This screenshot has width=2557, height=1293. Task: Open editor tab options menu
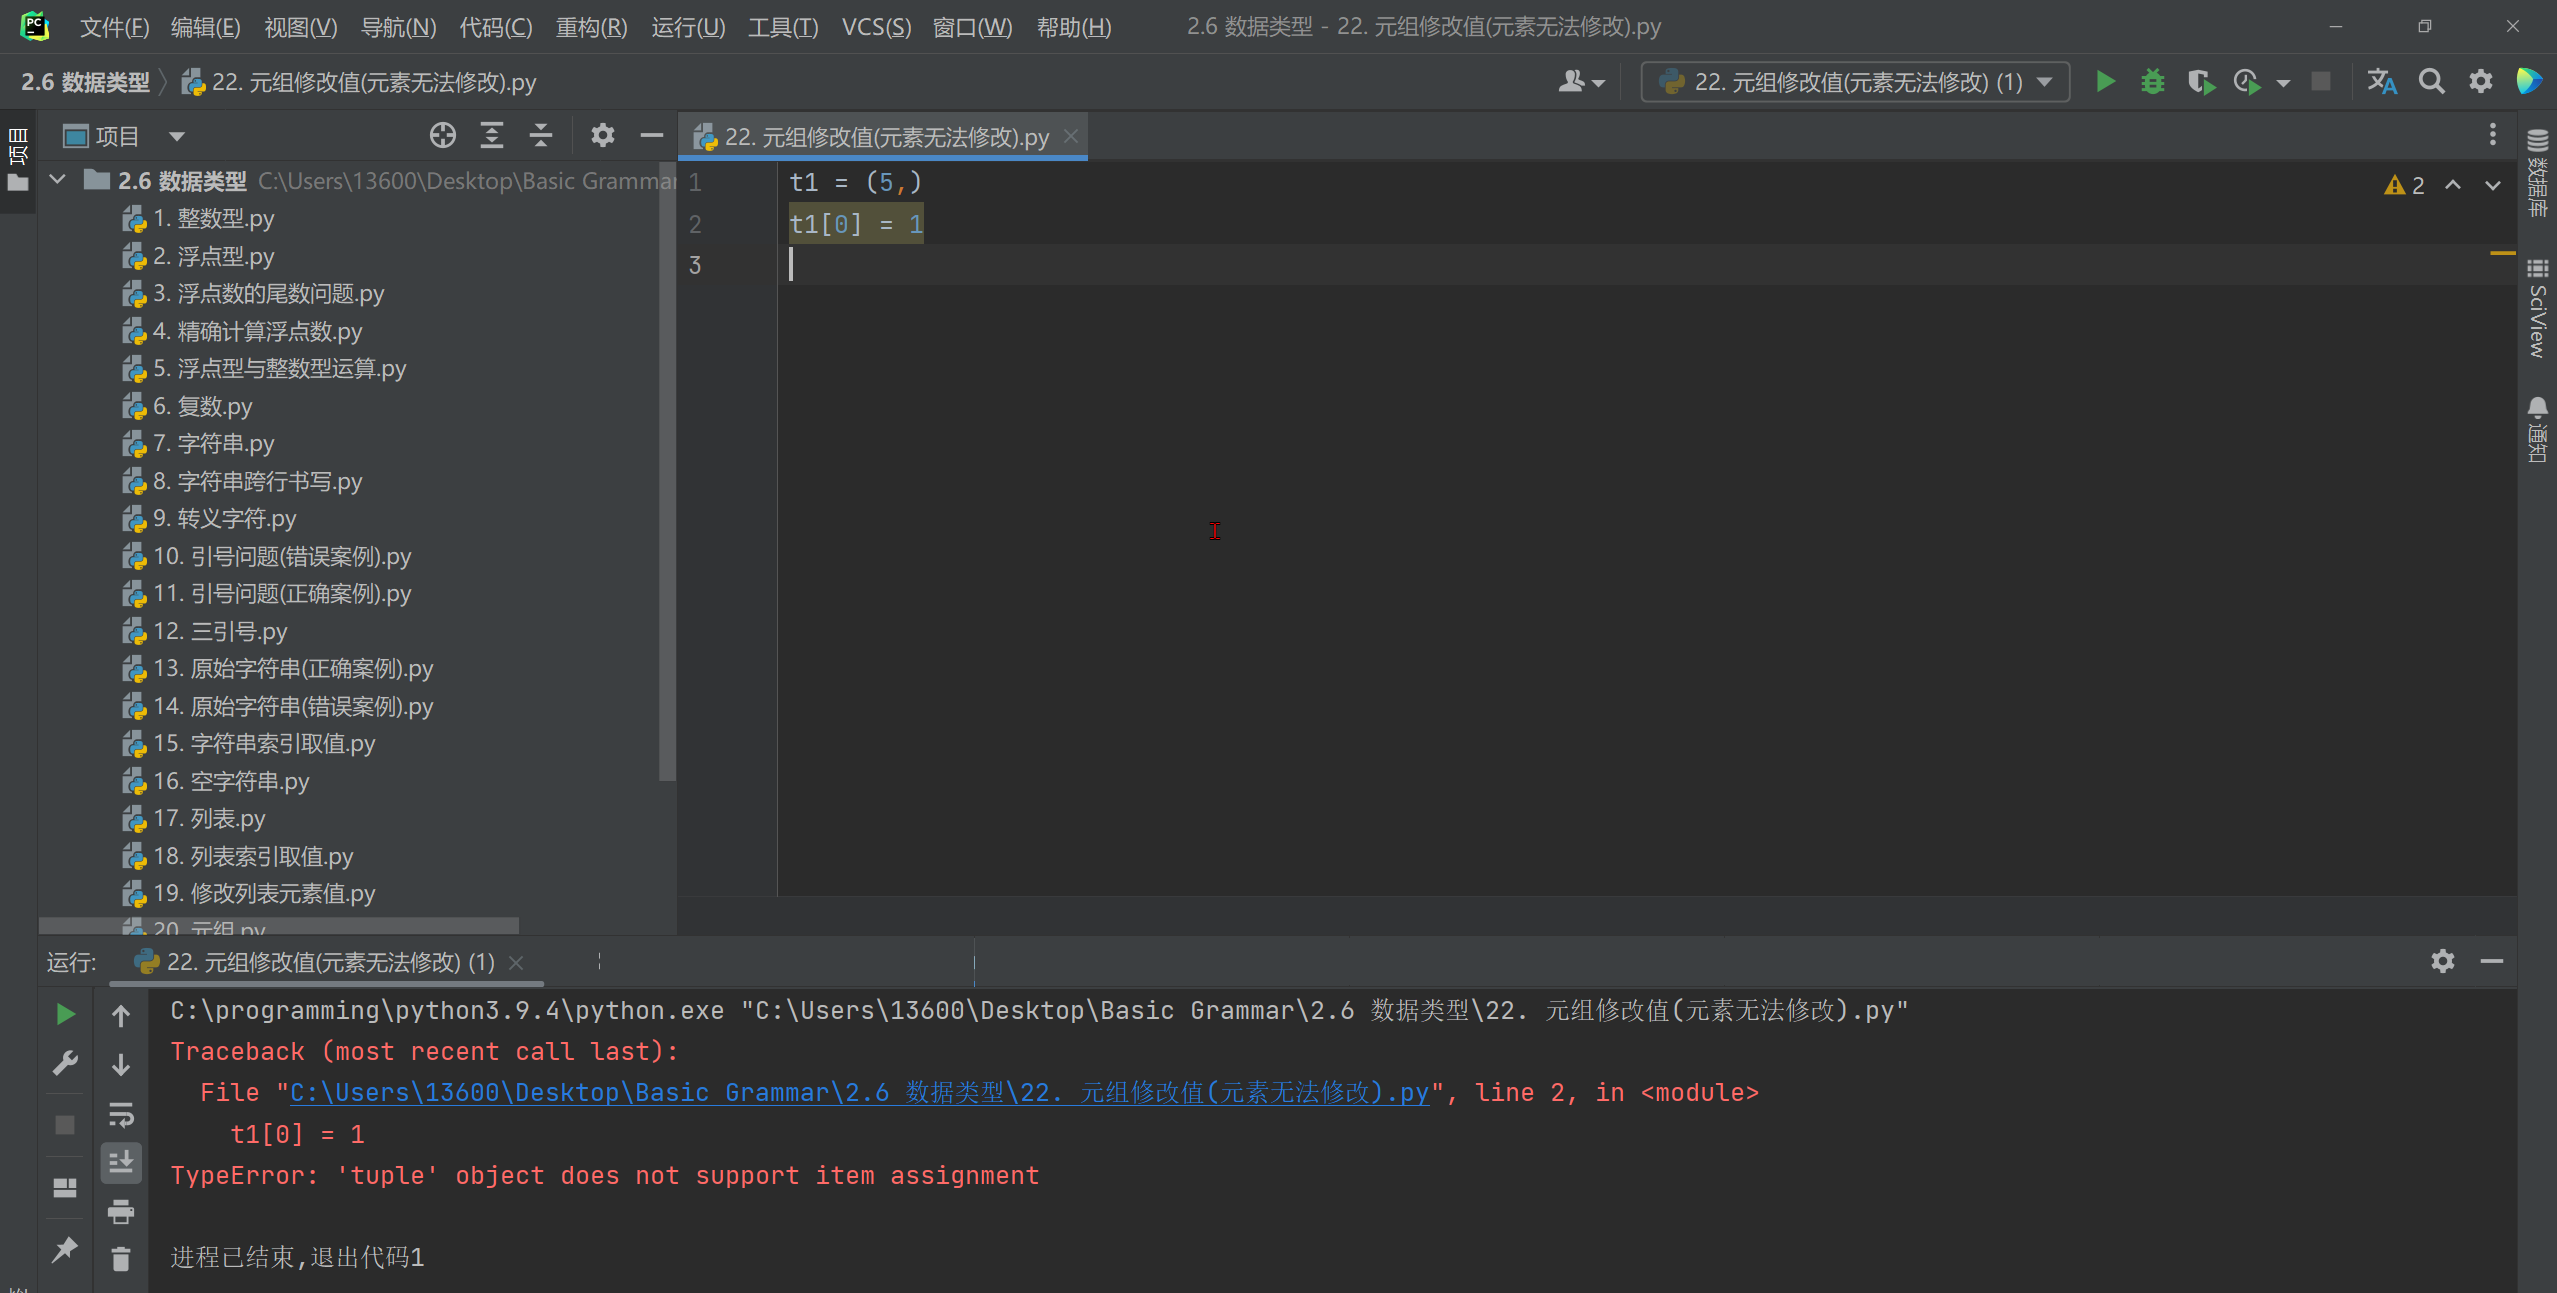(2492, 134)
